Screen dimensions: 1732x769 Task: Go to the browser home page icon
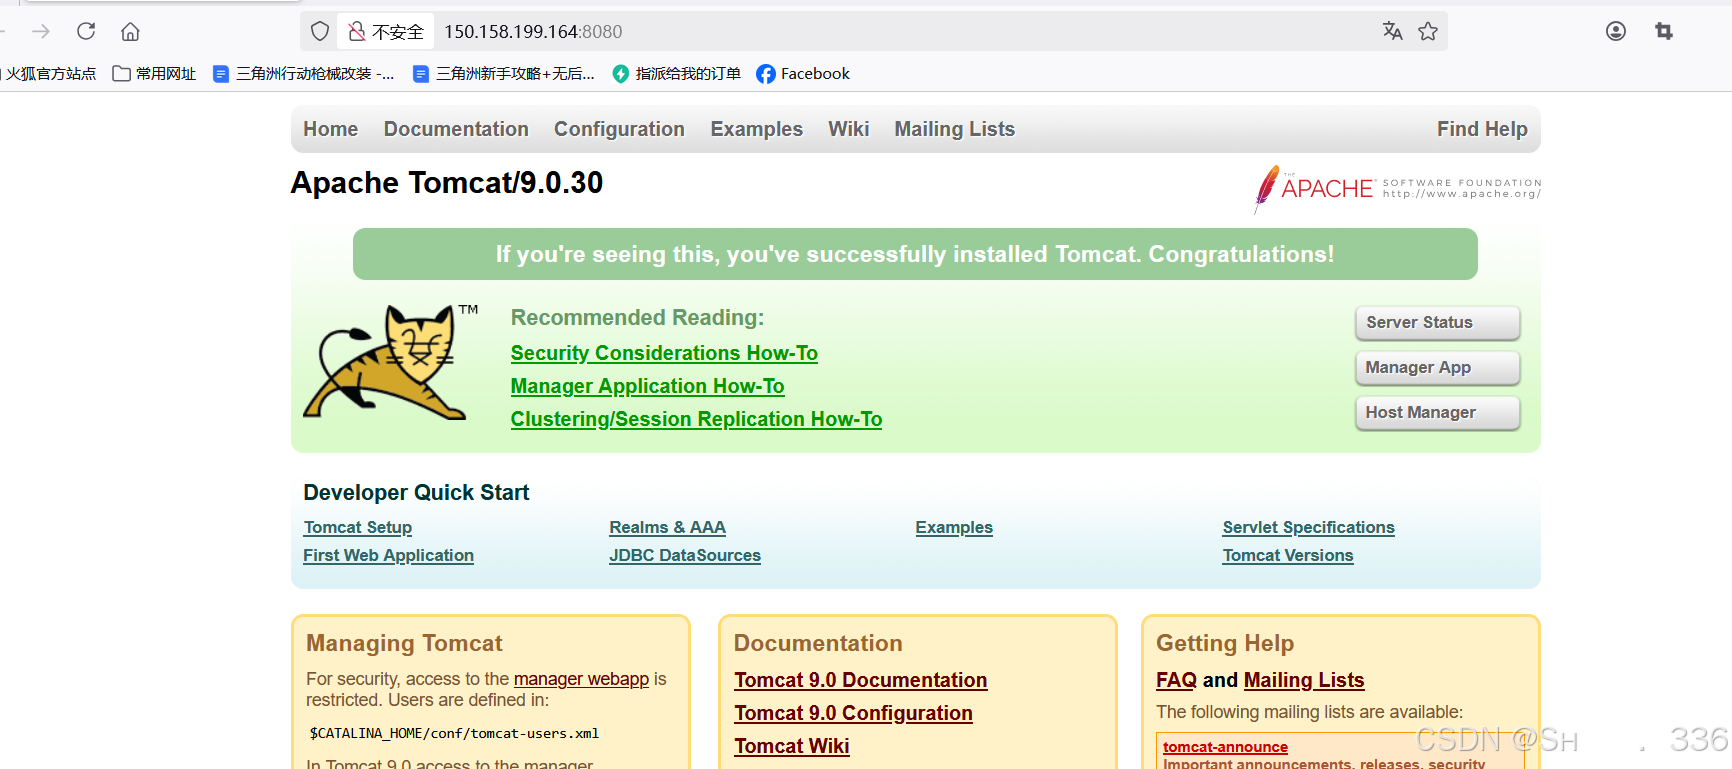click(x=130, y=32)
